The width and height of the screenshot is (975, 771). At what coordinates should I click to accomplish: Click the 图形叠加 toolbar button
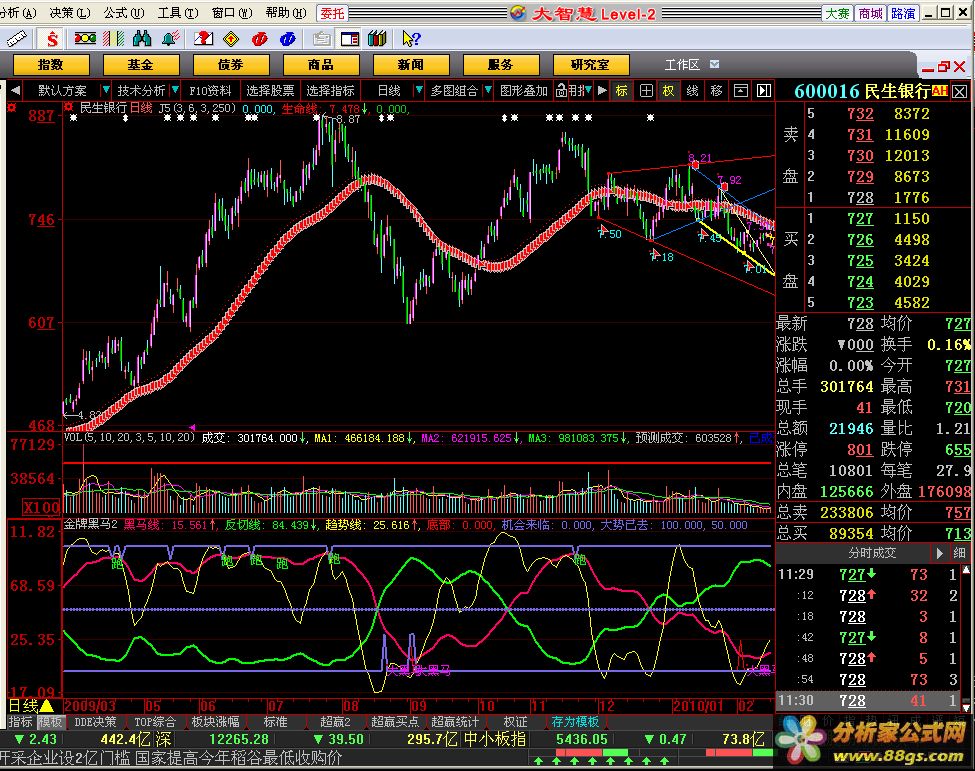pos(524,91)
